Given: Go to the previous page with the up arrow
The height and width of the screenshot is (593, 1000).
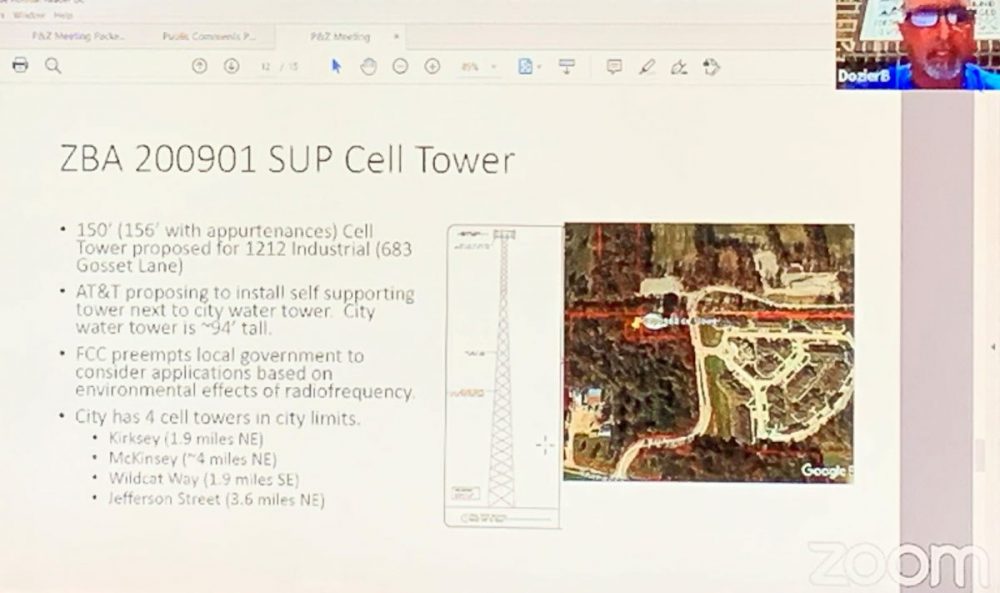Looking at the screenshot, I should pyautogui.click(x=200, y=66).
